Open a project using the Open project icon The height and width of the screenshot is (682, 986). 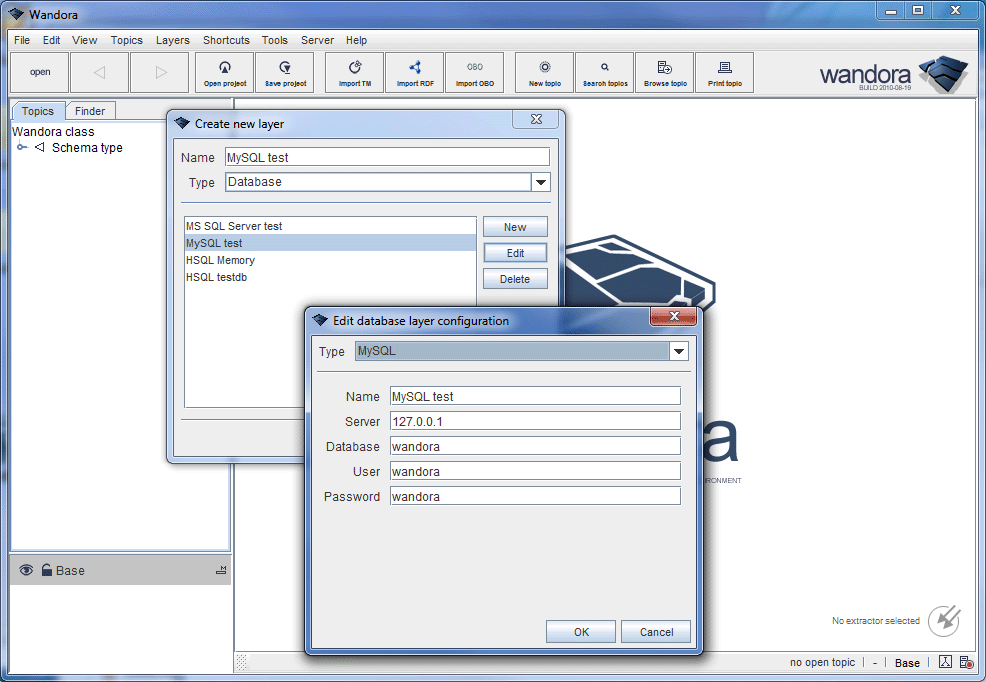[224, 72]
